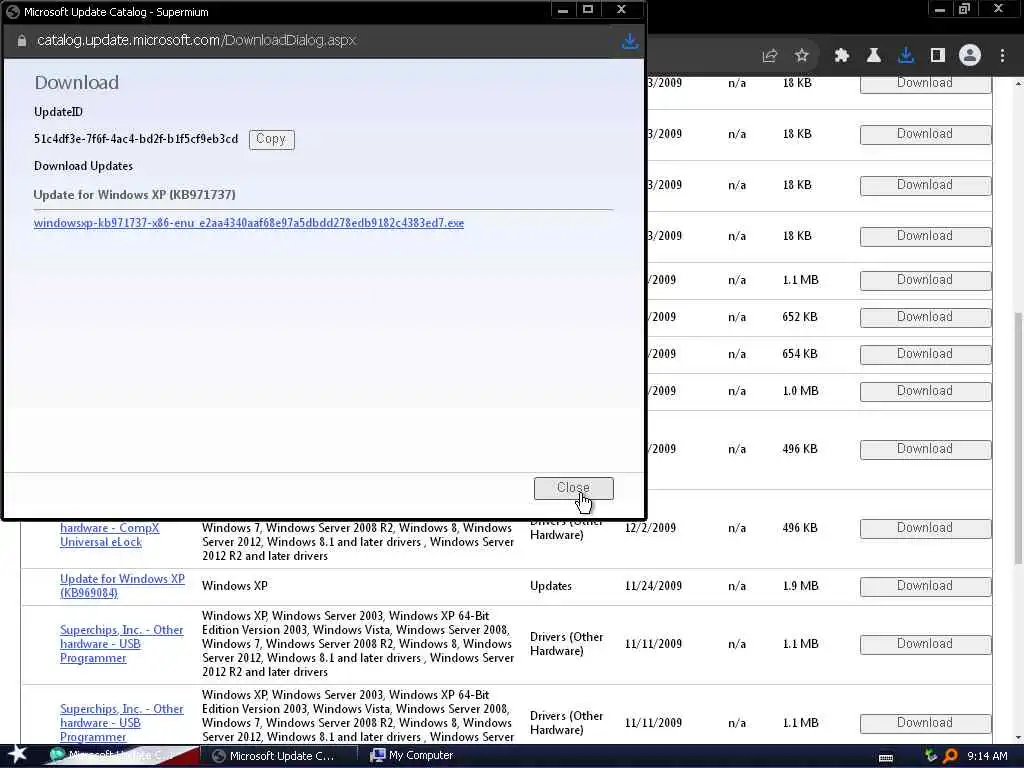Close the Download dialog with the Close button

[x=573, y=488]
